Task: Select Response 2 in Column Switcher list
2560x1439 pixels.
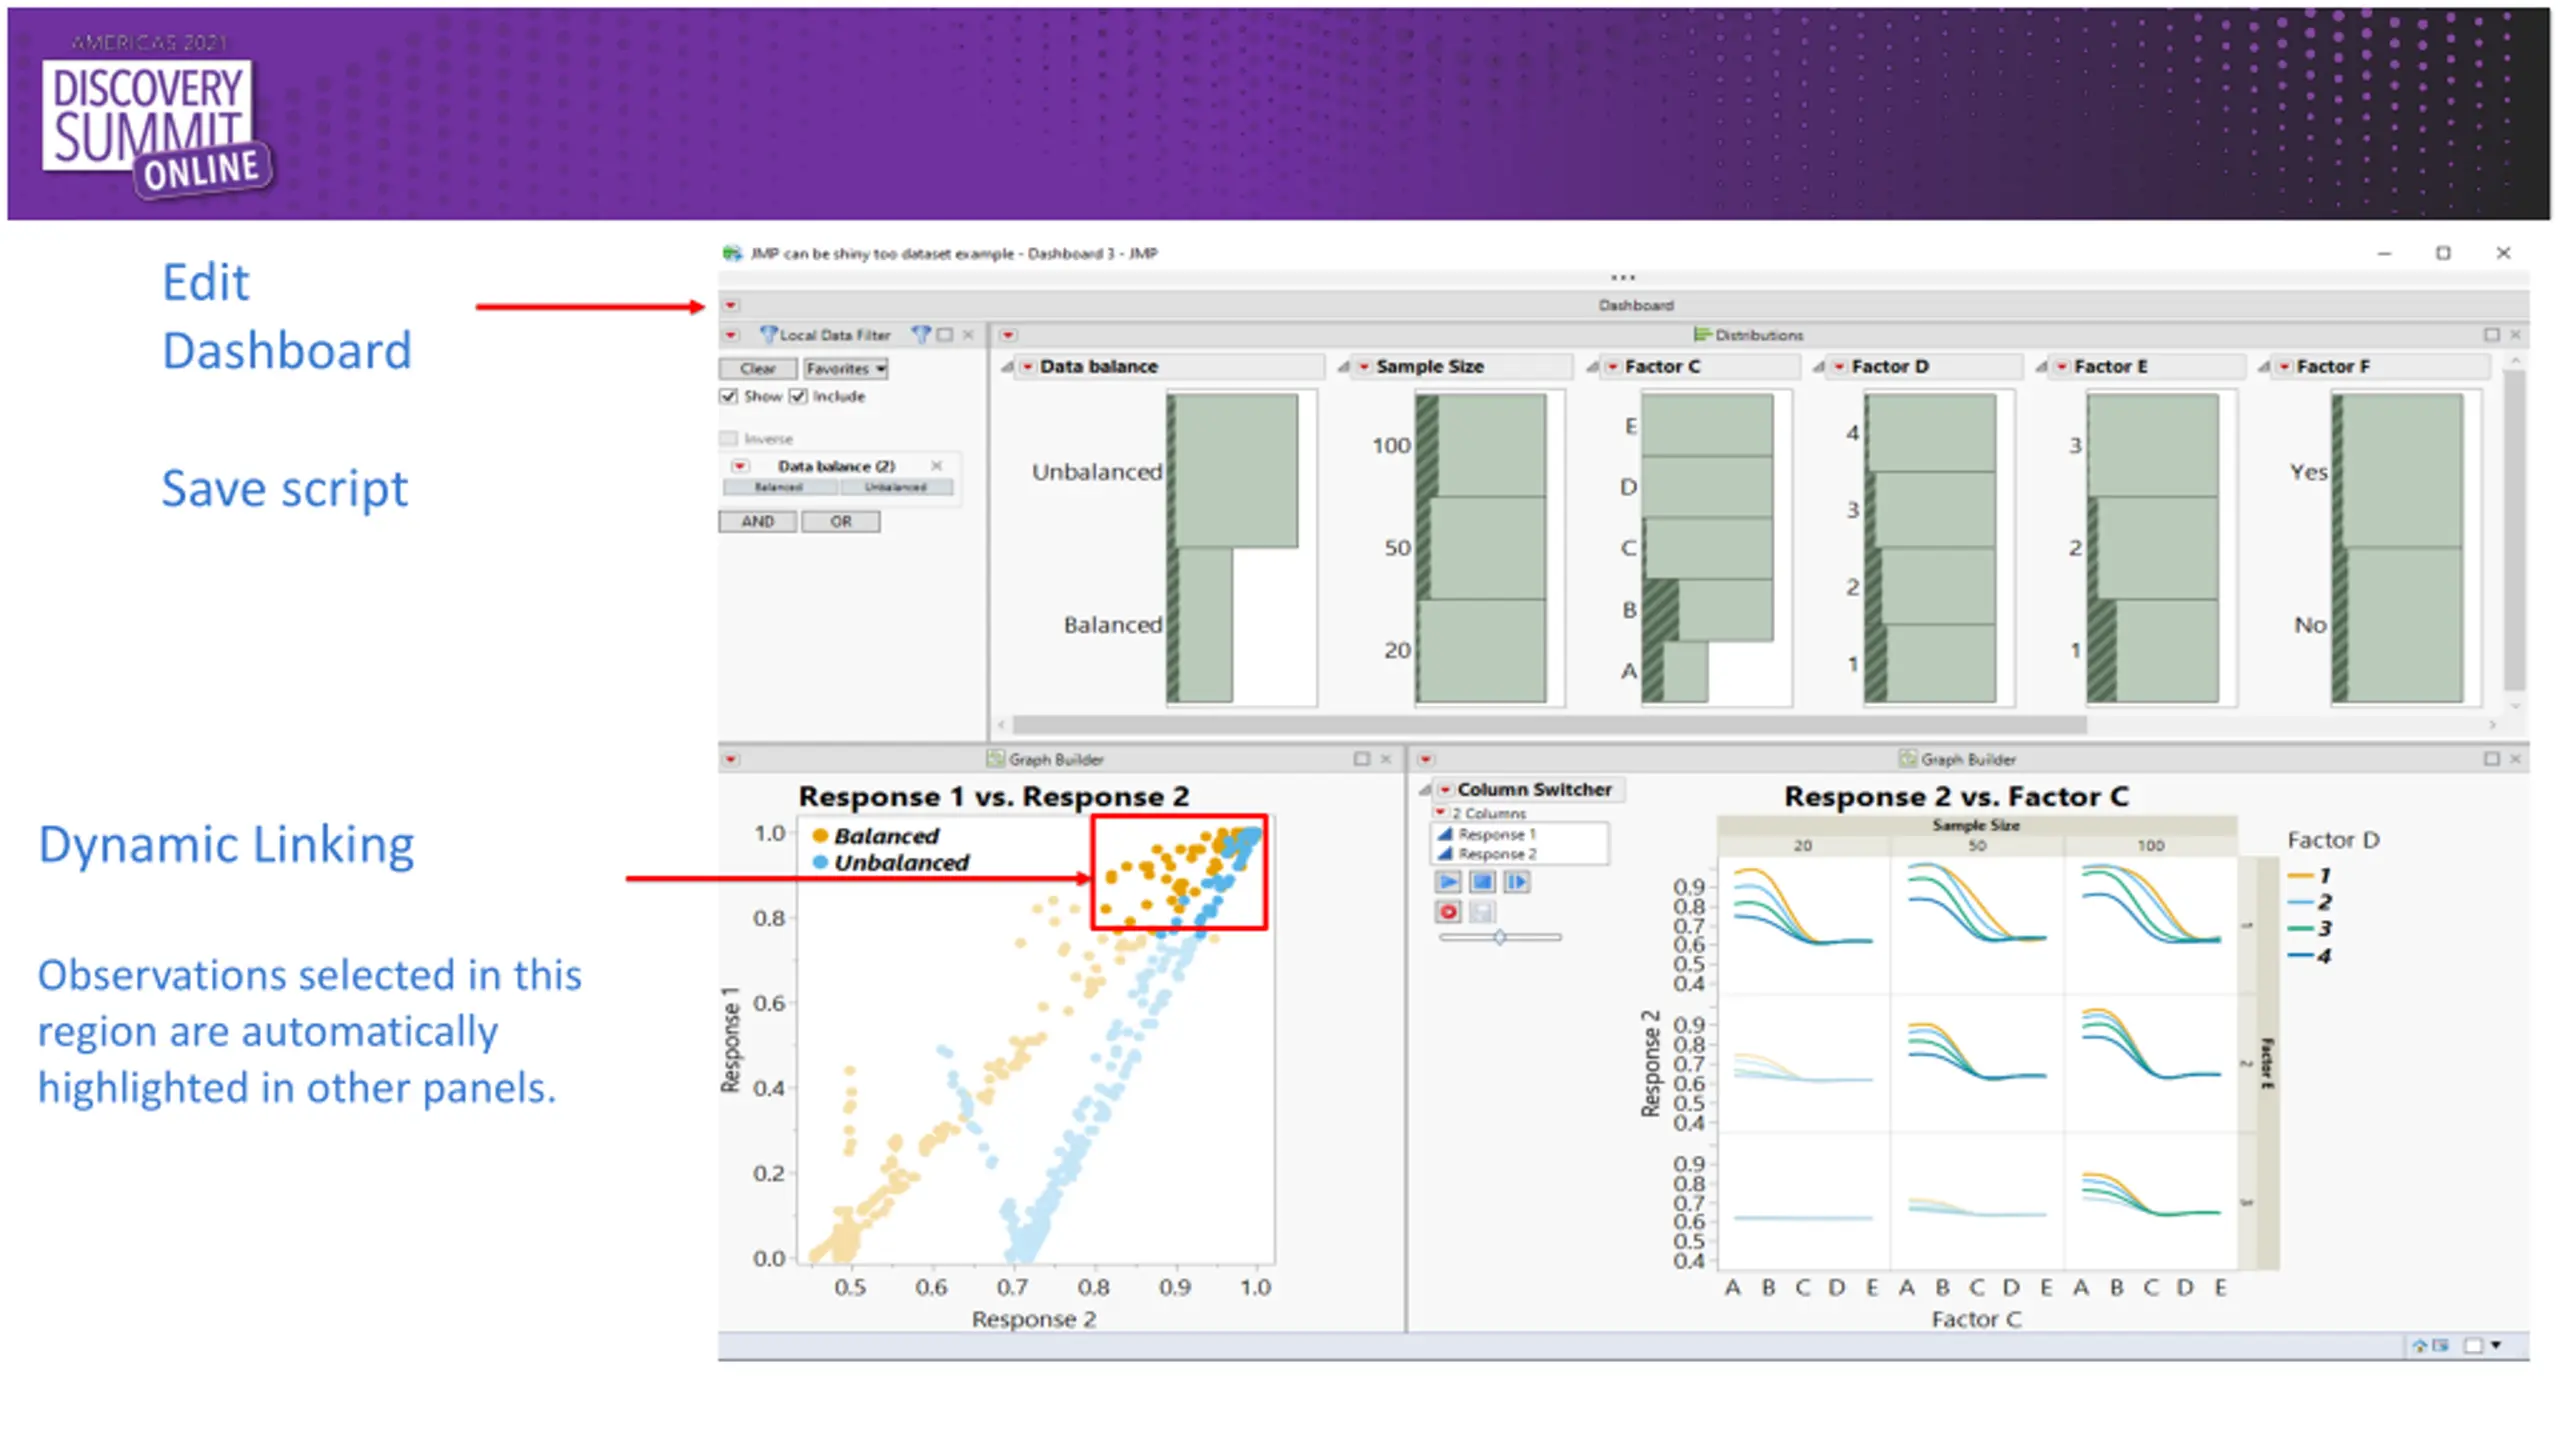Action: pyautogui.click(x=1496, y=854)
